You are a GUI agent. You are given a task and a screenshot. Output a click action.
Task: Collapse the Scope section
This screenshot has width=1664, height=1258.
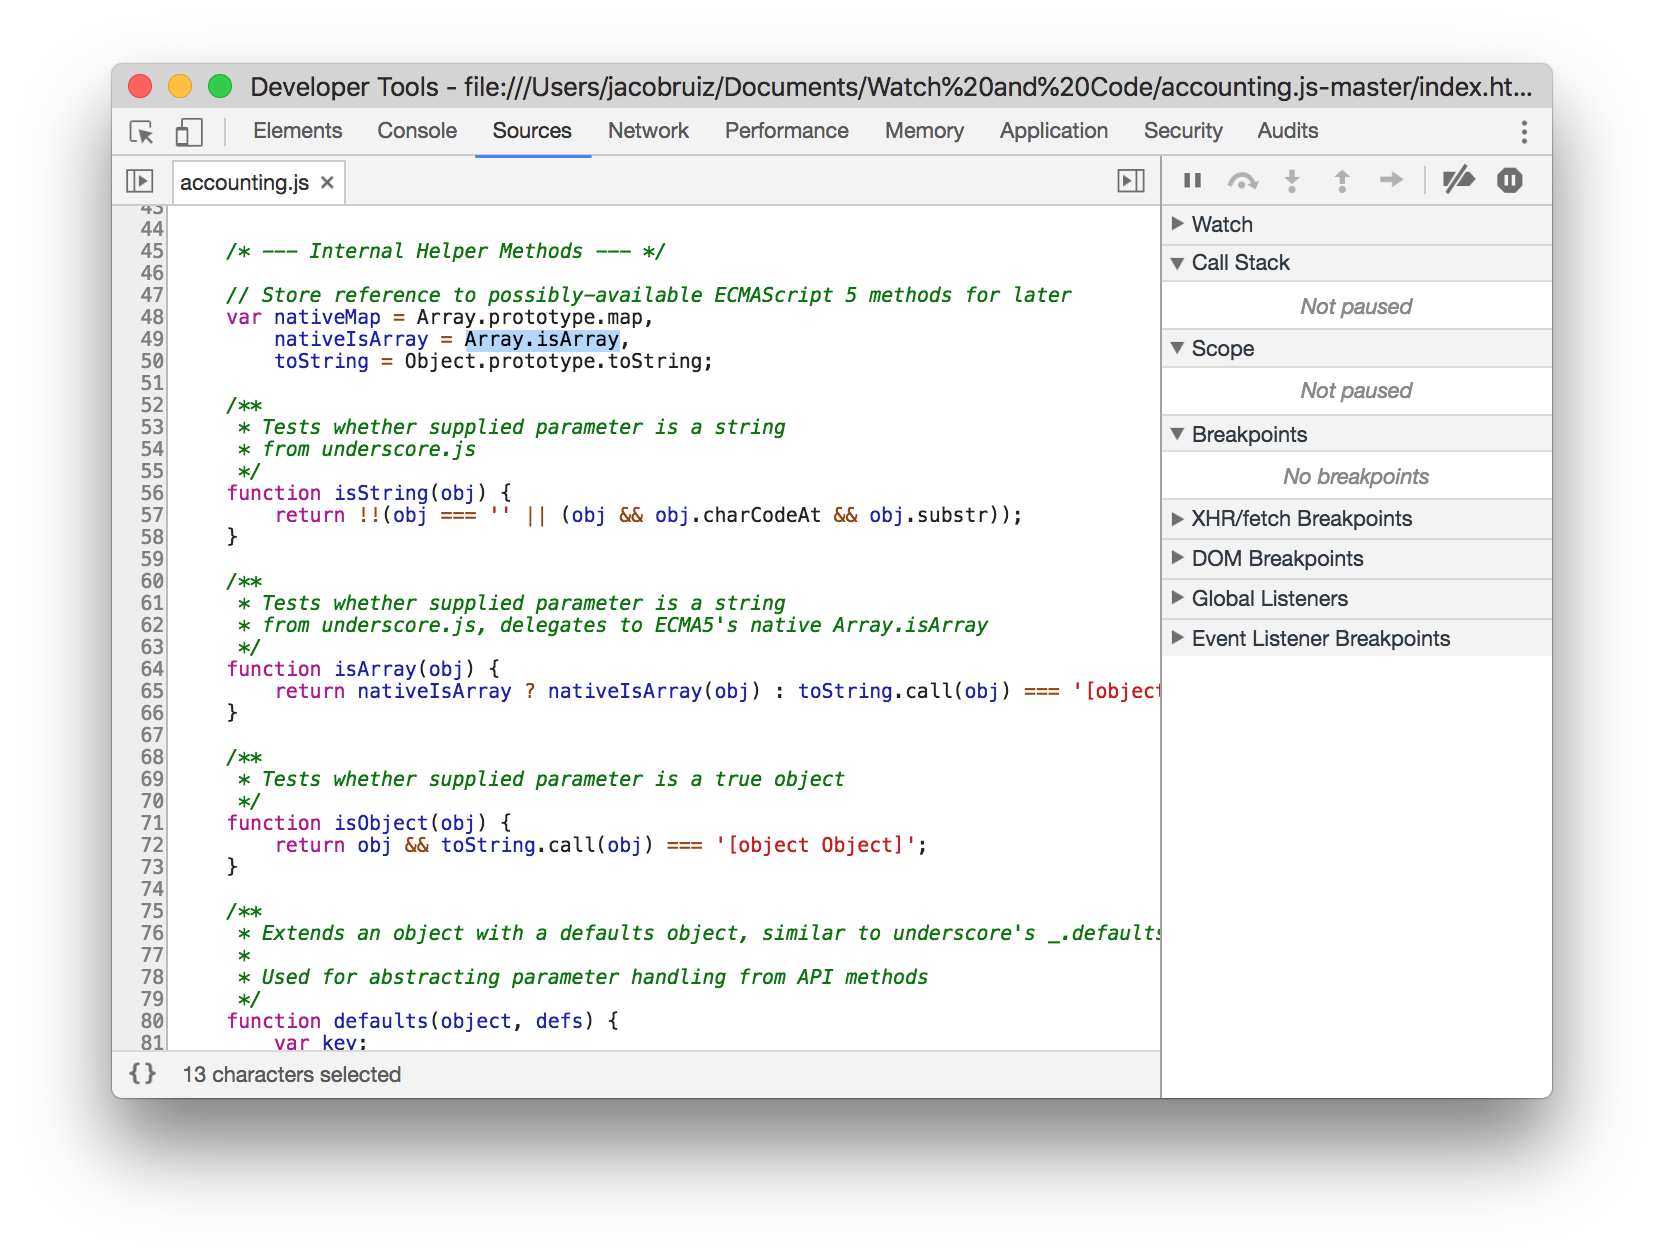pyautogui.click(x=1357, y=349)
